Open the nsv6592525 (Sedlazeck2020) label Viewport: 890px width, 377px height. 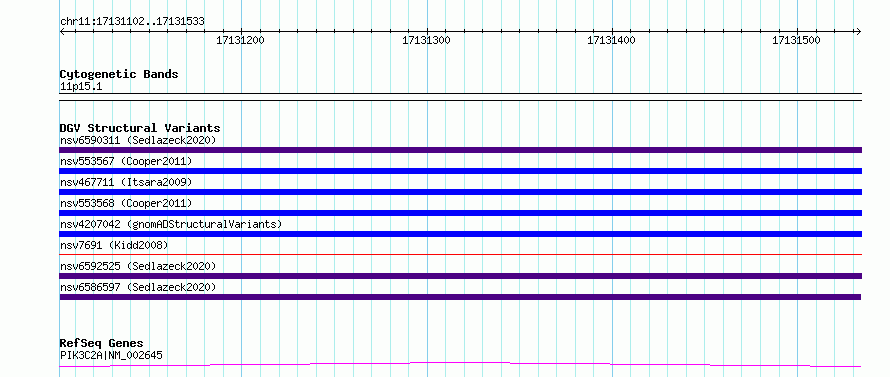point(138,266)
